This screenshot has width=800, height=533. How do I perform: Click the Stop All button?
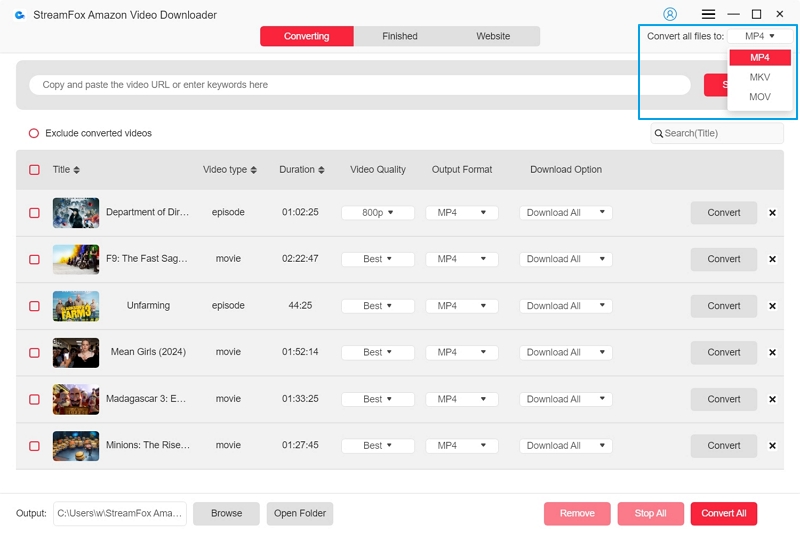pyautogui.click(x=651, y=514)
